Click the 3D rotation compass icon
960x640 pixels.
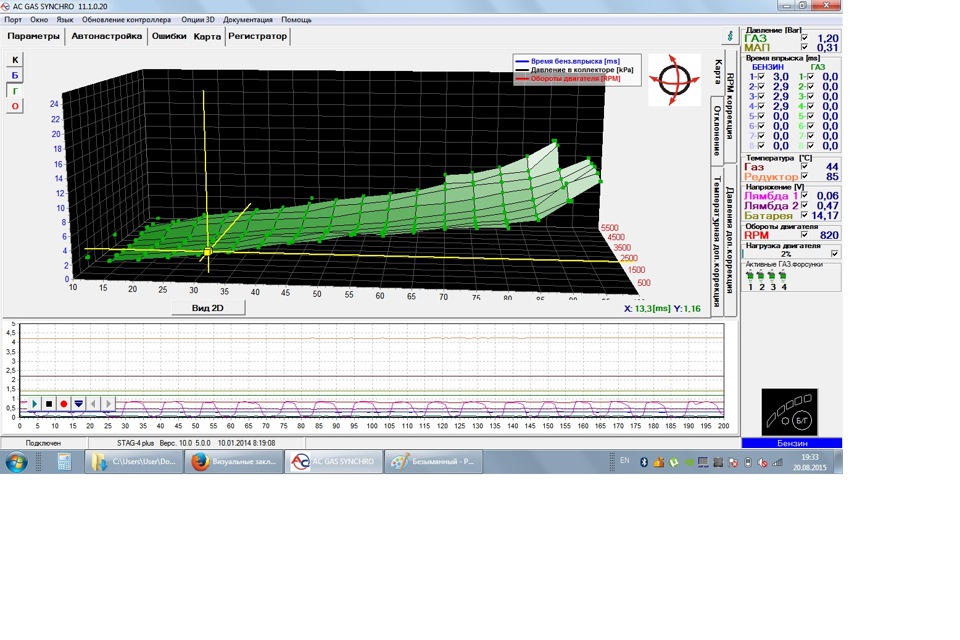click(x=673, y=79)
